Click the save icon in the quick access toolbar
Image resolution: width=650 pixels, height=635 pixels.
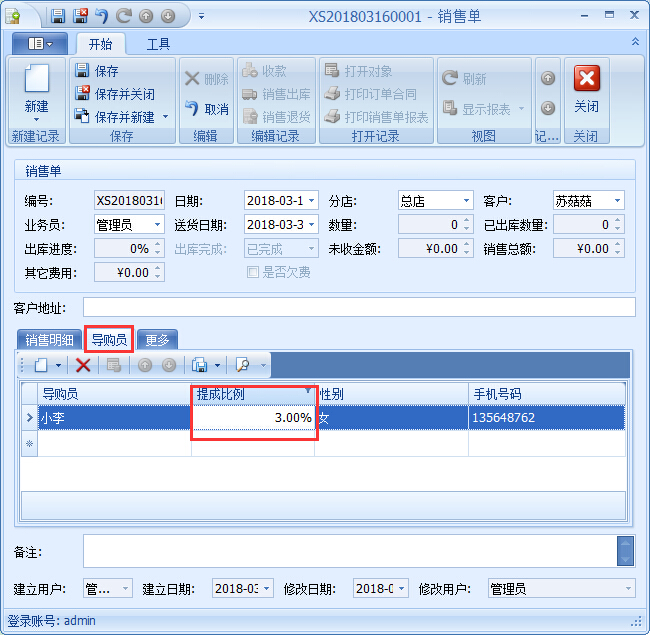[x=58, y=16]
